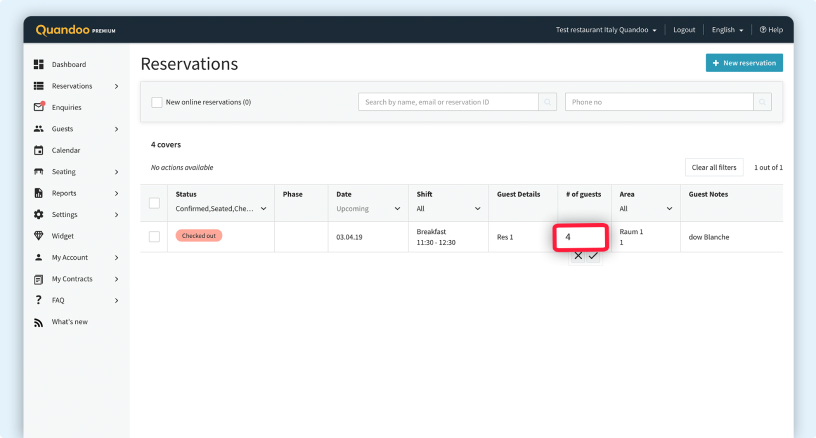Click the name search magnifier icon
Screen dimensions: 816x438
pyautogui.click(x=547, y=102)
